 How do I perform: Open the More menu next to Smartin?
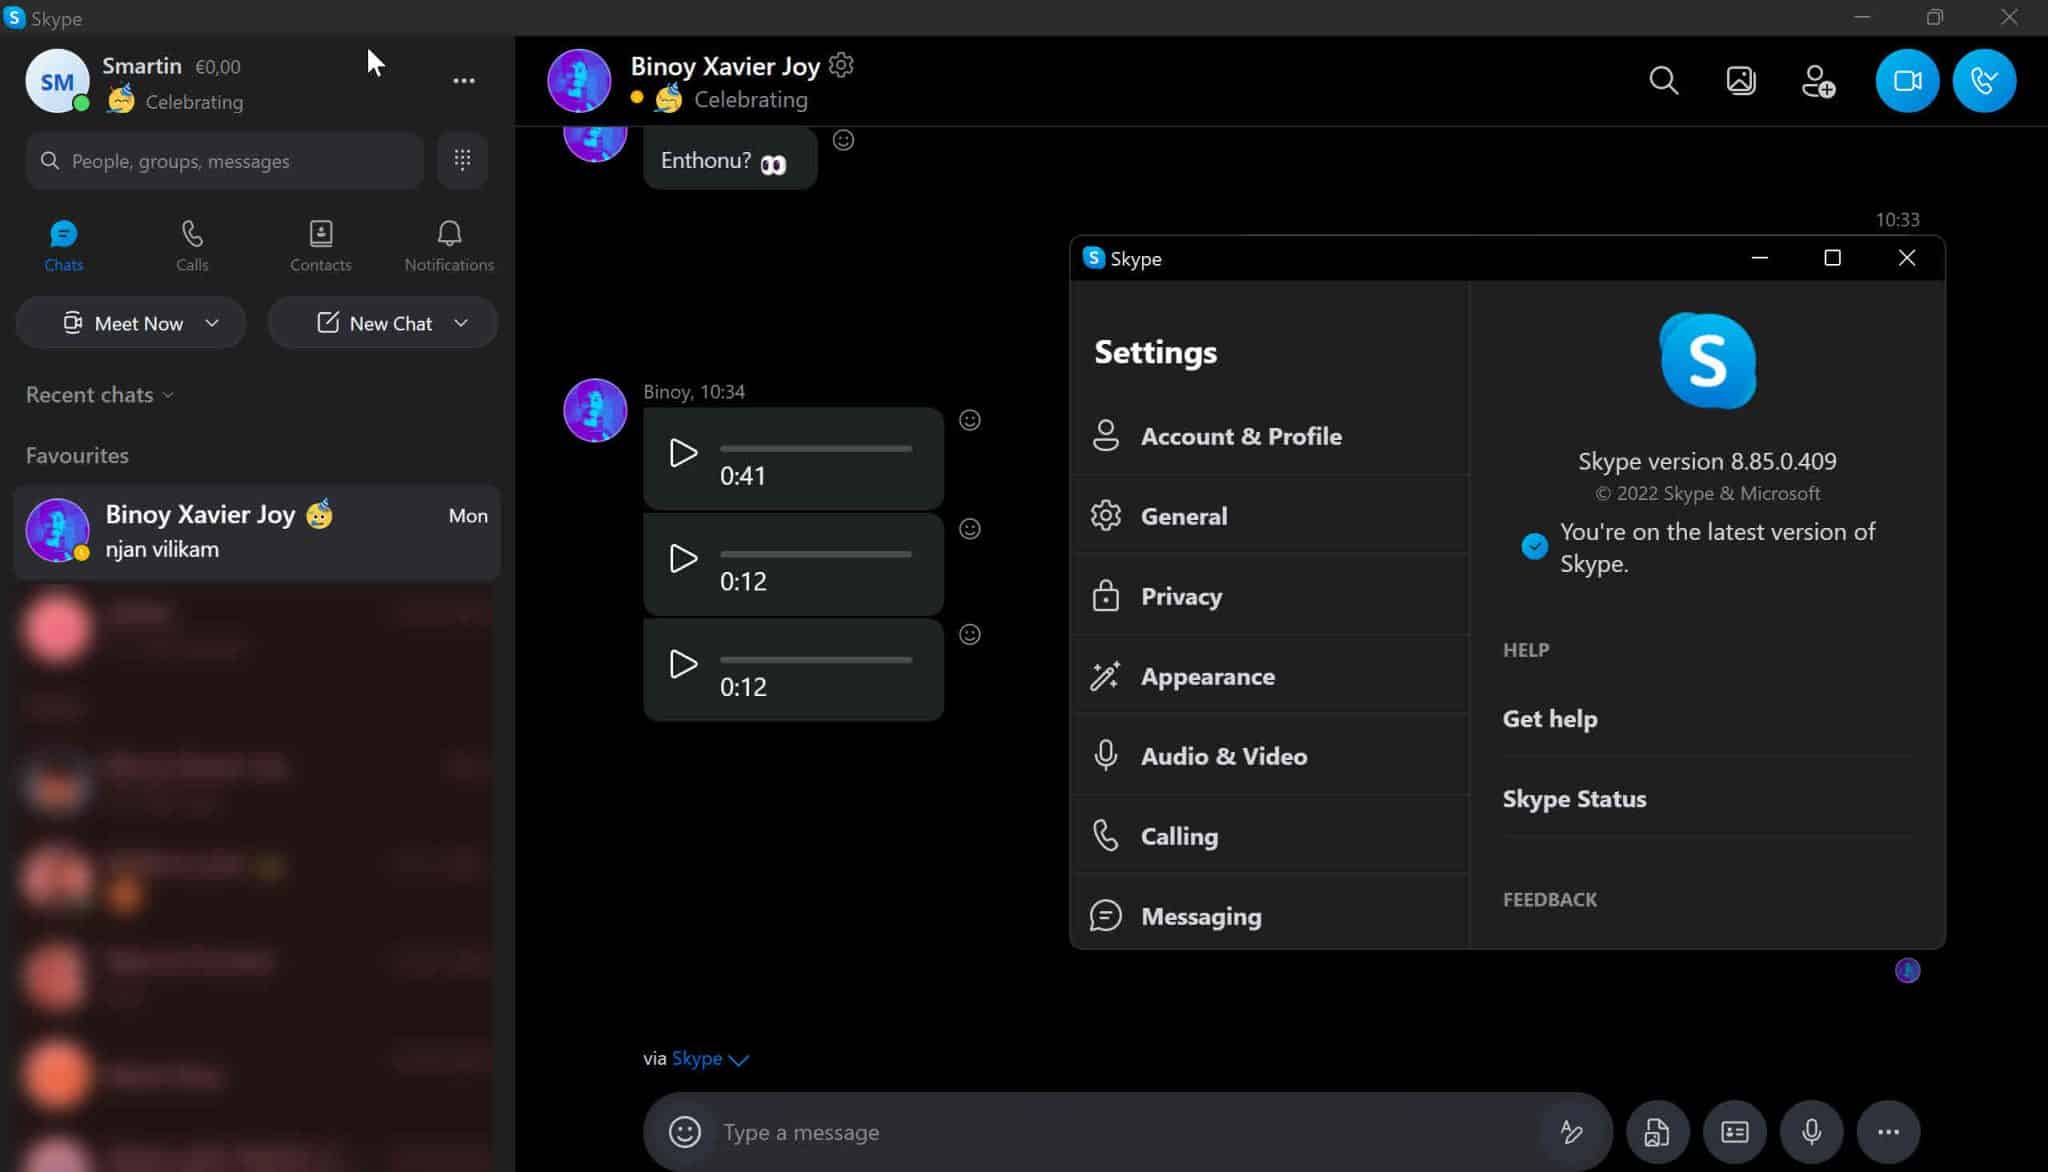pyautogui.click(x=464, y=81)
